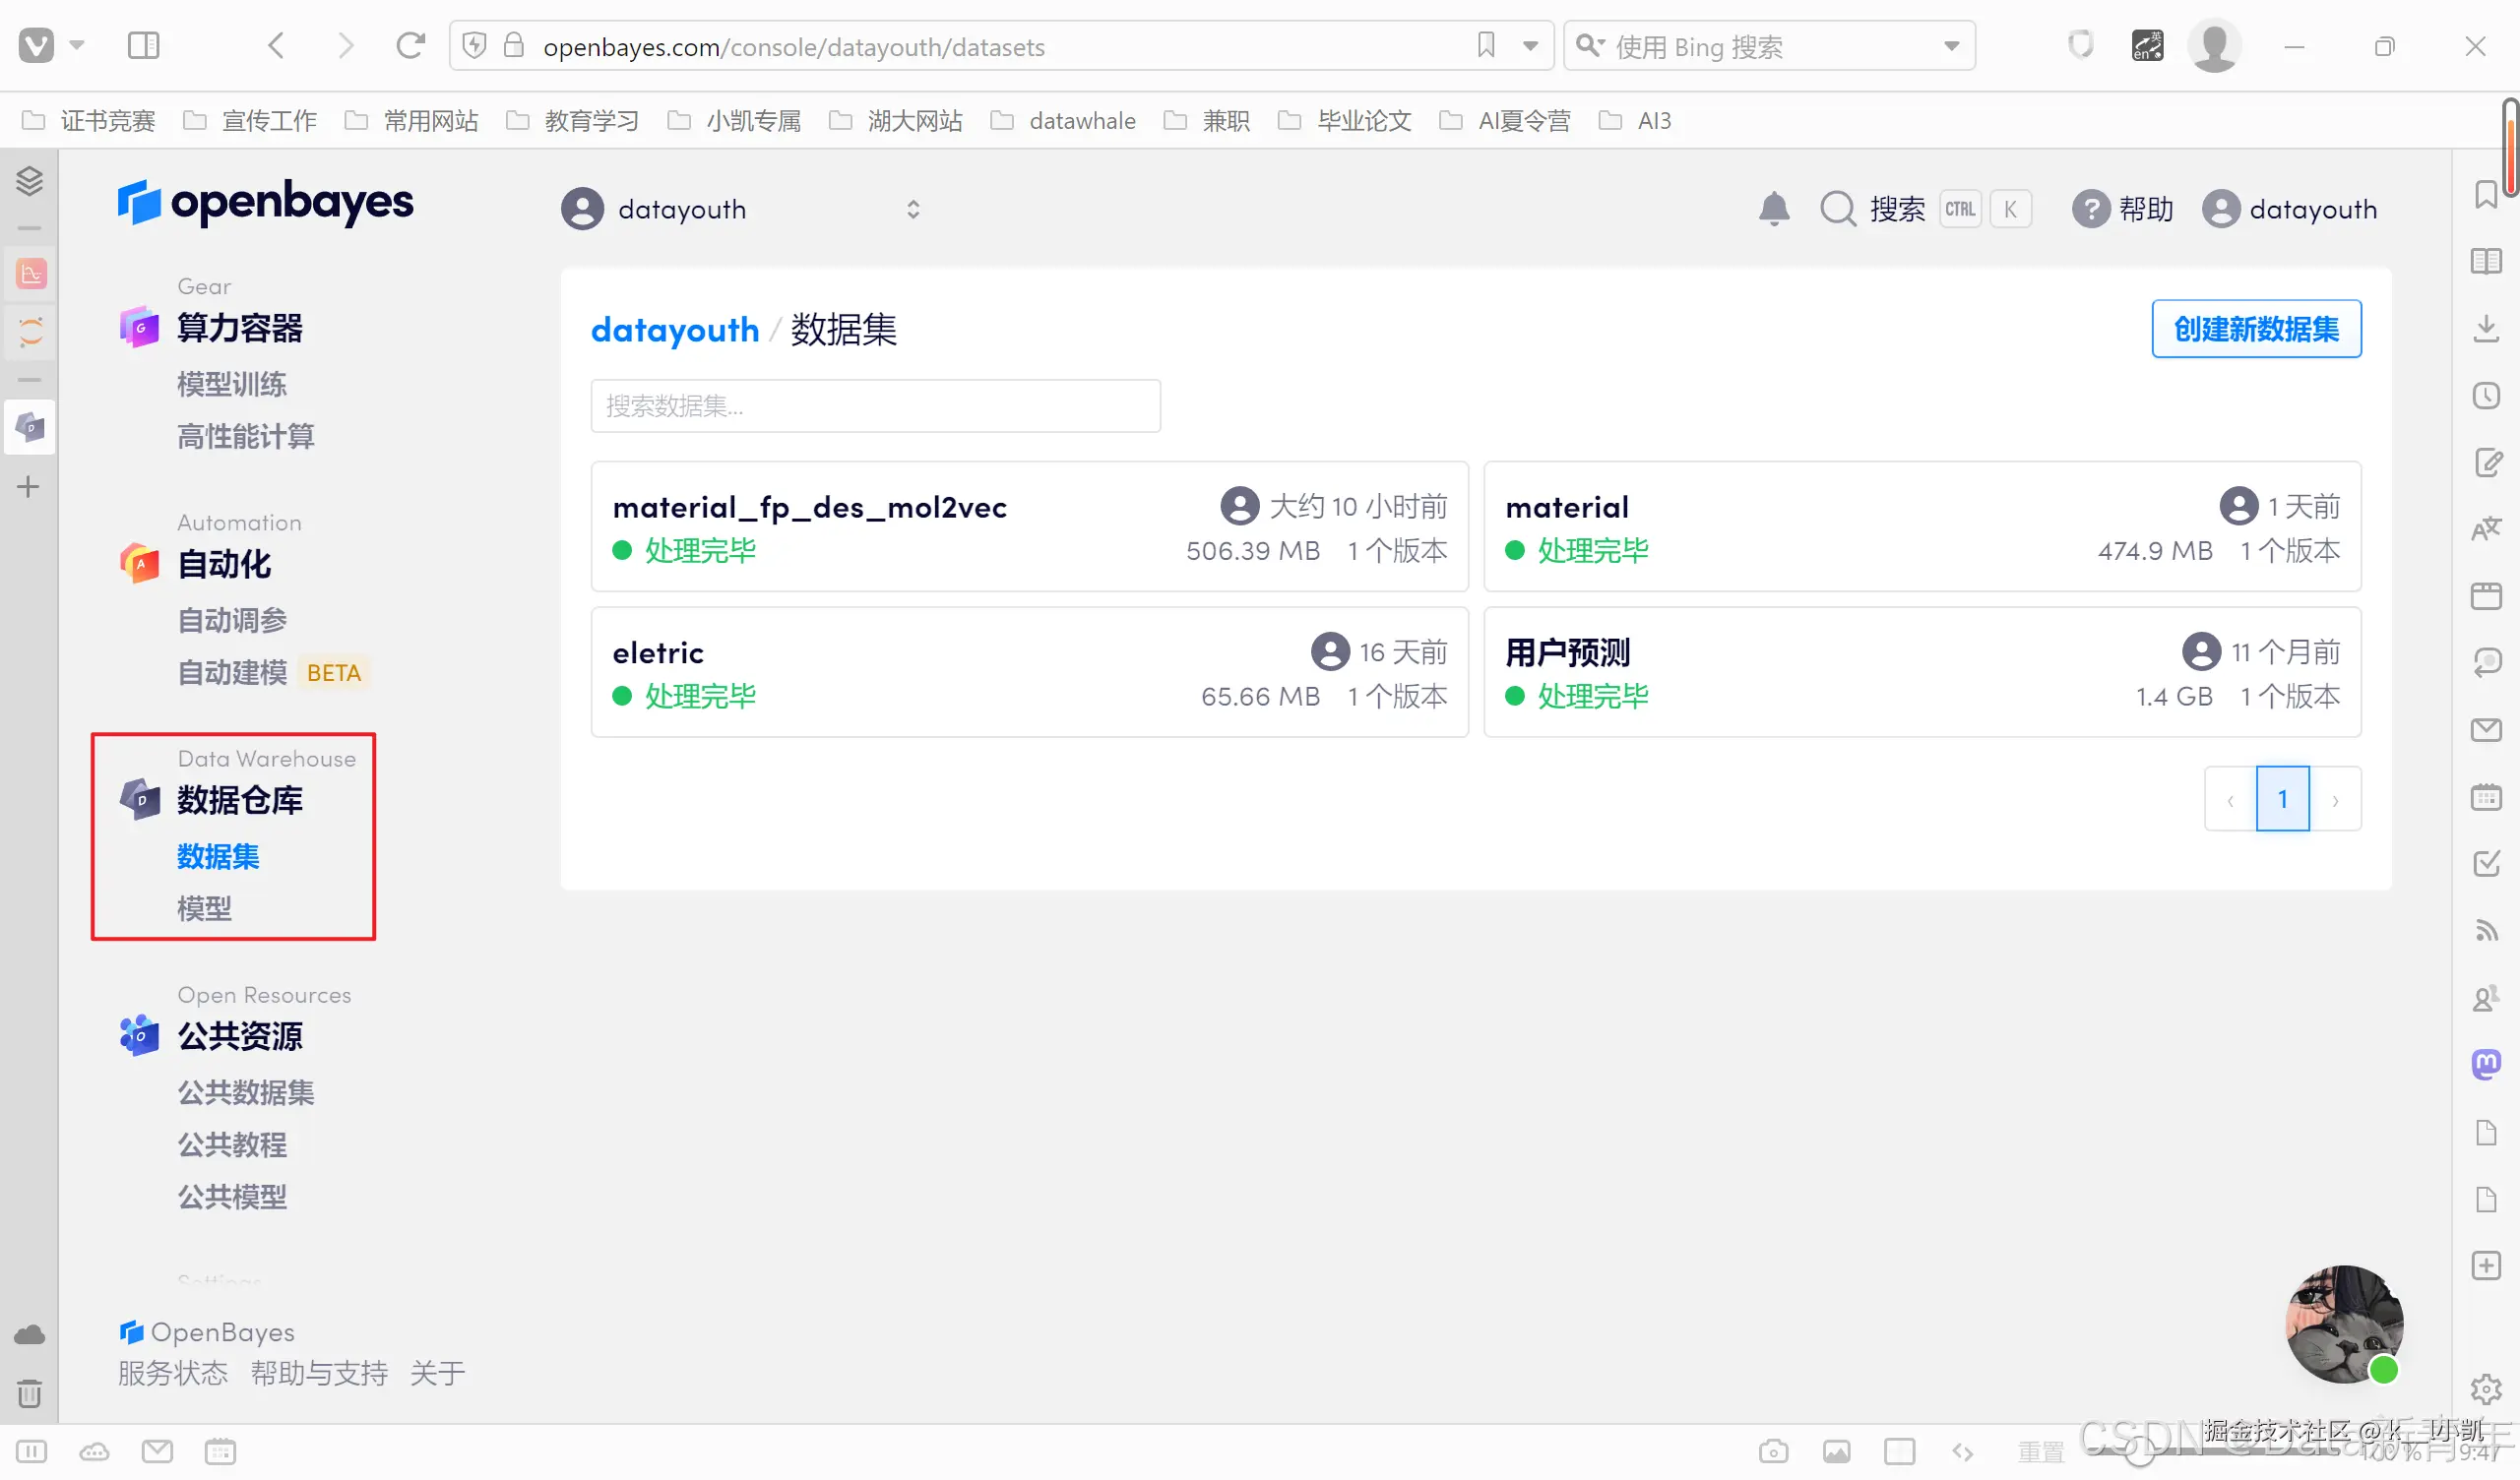Click the Gear 算力容器 icon
Screen dimensions: 2520x1480
coord(140,328)
